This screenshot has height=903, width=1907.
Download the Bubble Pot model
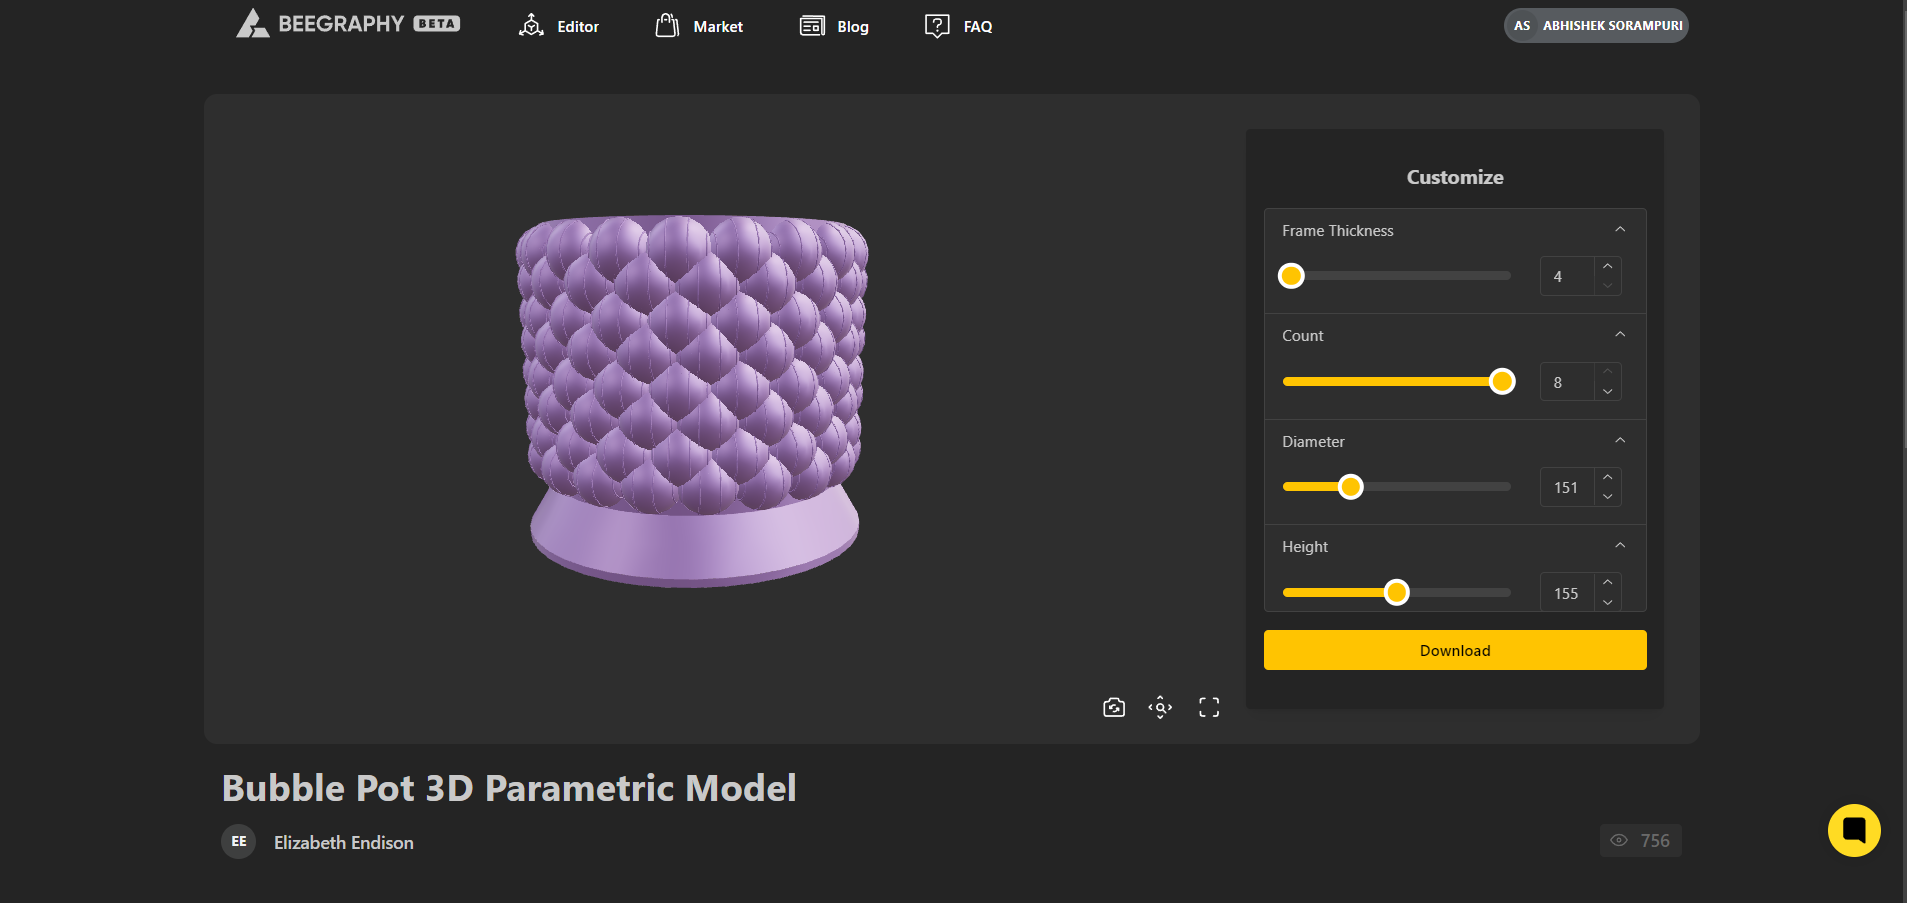[1454, 650]
